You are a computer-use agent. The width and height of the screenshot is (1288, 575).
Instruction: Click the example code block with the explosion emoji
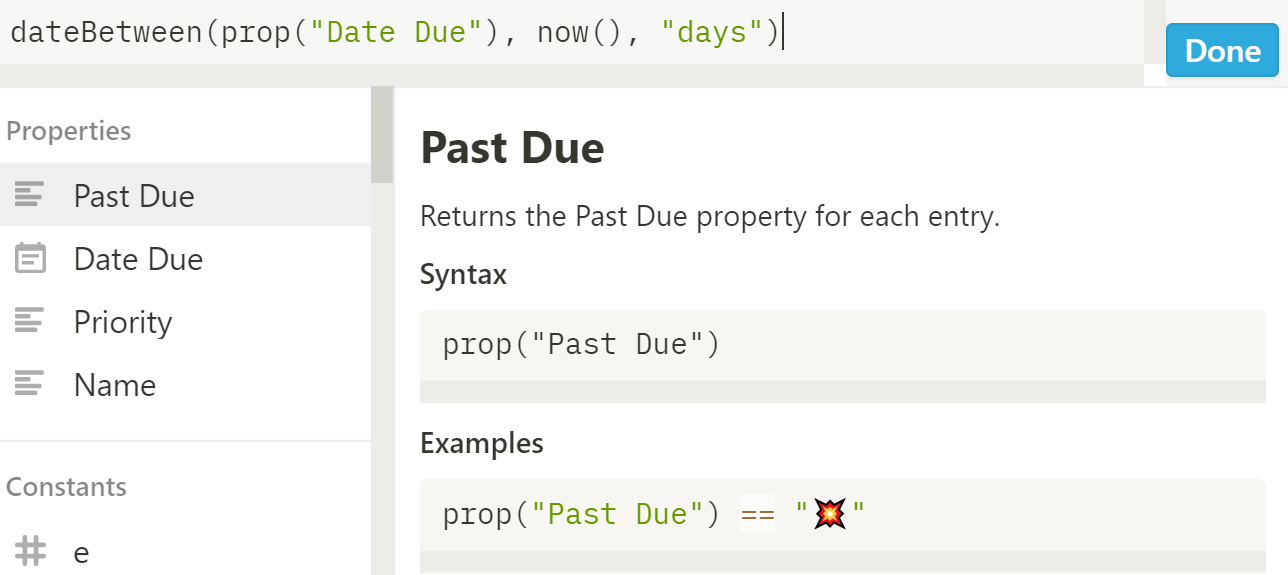[842, 515]
